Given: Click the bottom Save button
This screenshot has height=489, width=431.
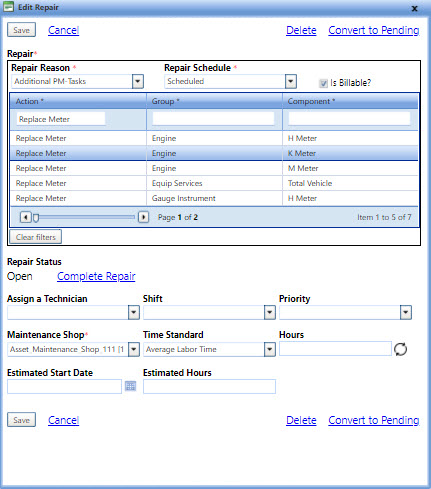Looking at the screenshot, I should (21, 420).
